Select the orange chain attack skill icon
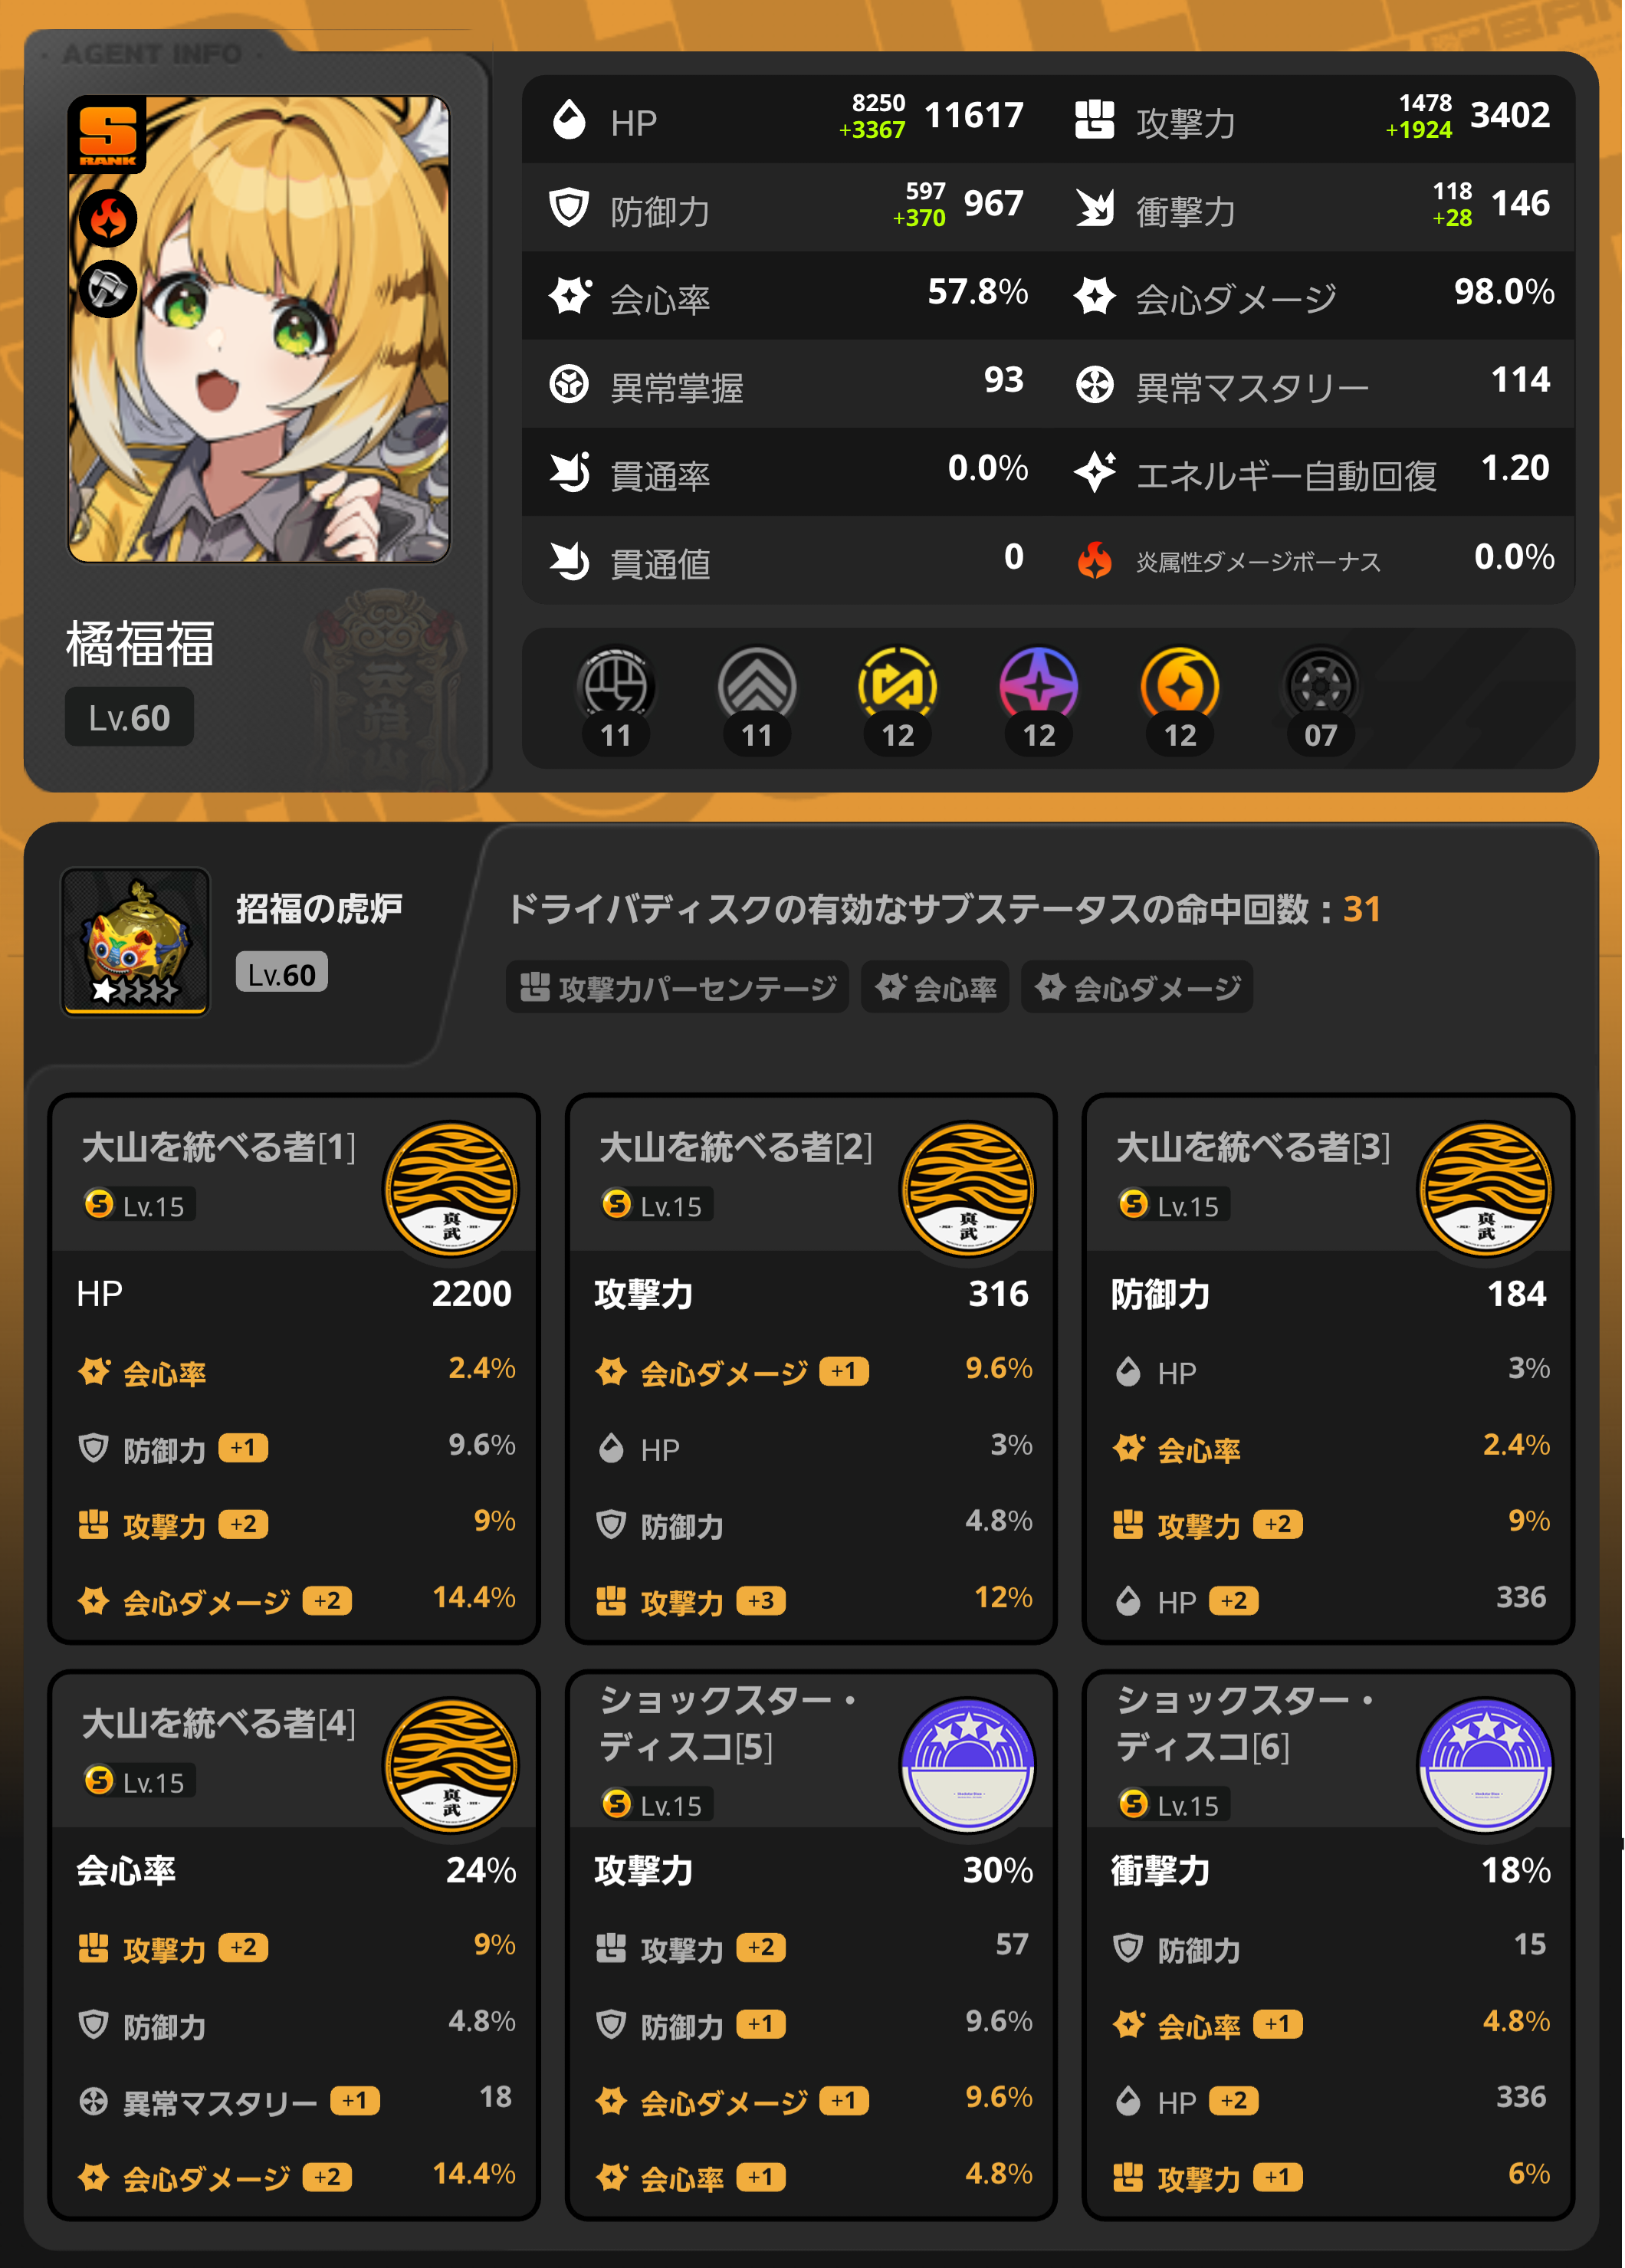This screenshot has height=2268, width=1625. coord(1180,688)
